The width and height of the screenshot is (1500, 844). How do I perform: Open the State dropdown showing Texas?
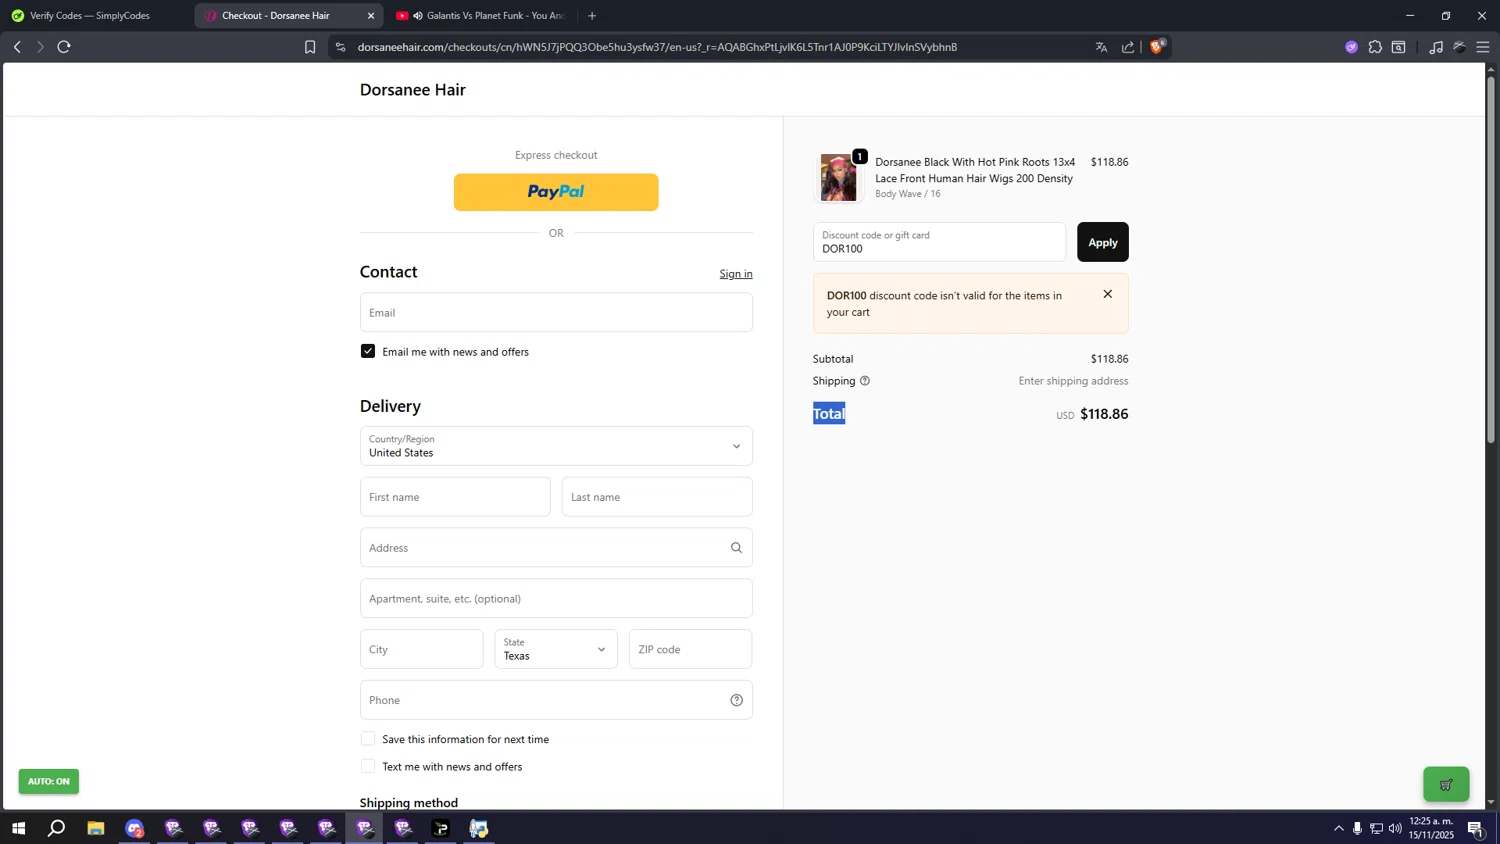(556, 649)
